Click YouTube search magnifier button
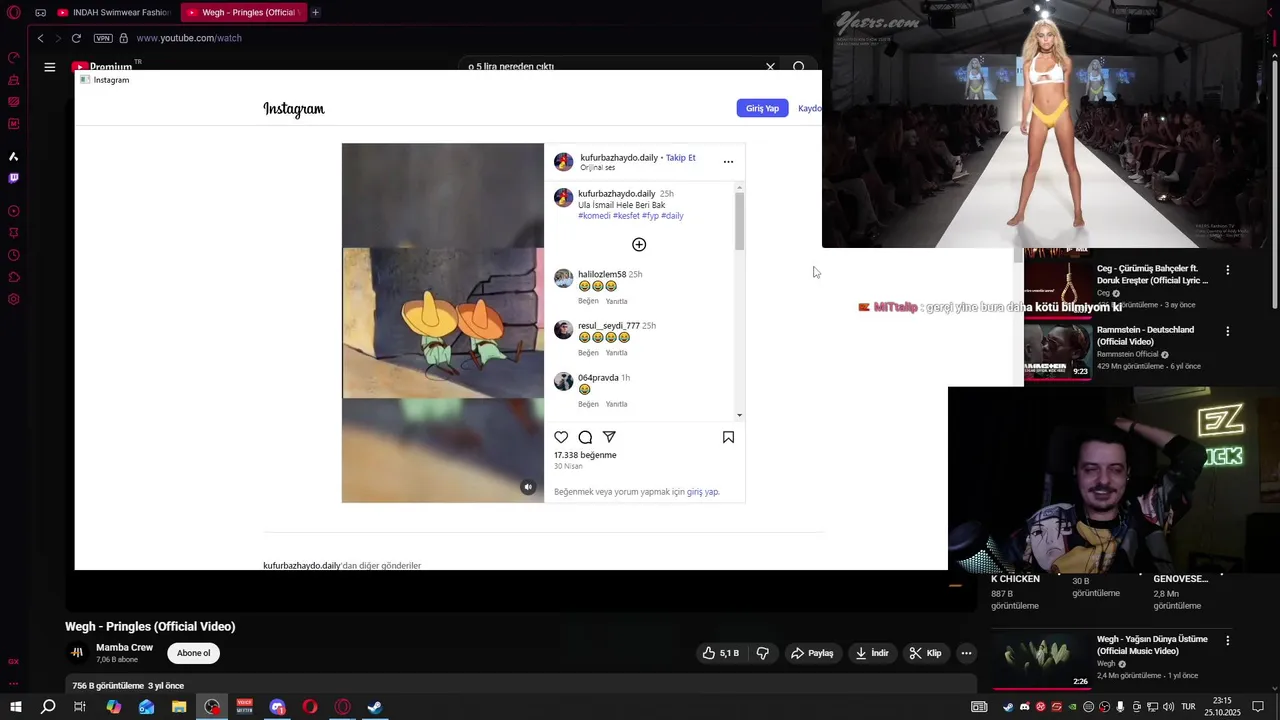This screenshot has height=720, width=1280. (x=799, y=67)
